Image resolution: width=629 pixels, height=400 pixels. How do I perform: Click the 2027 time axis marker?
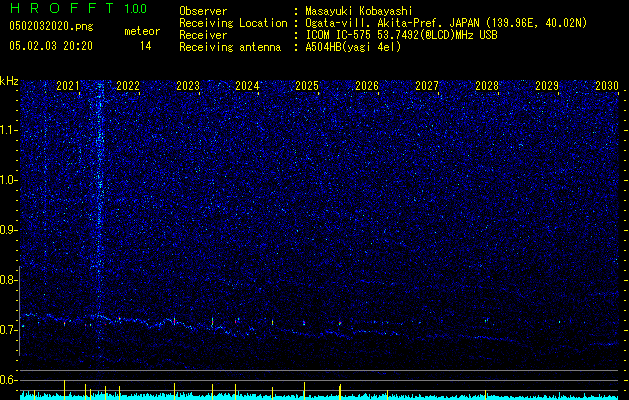[x=427, y=86]
